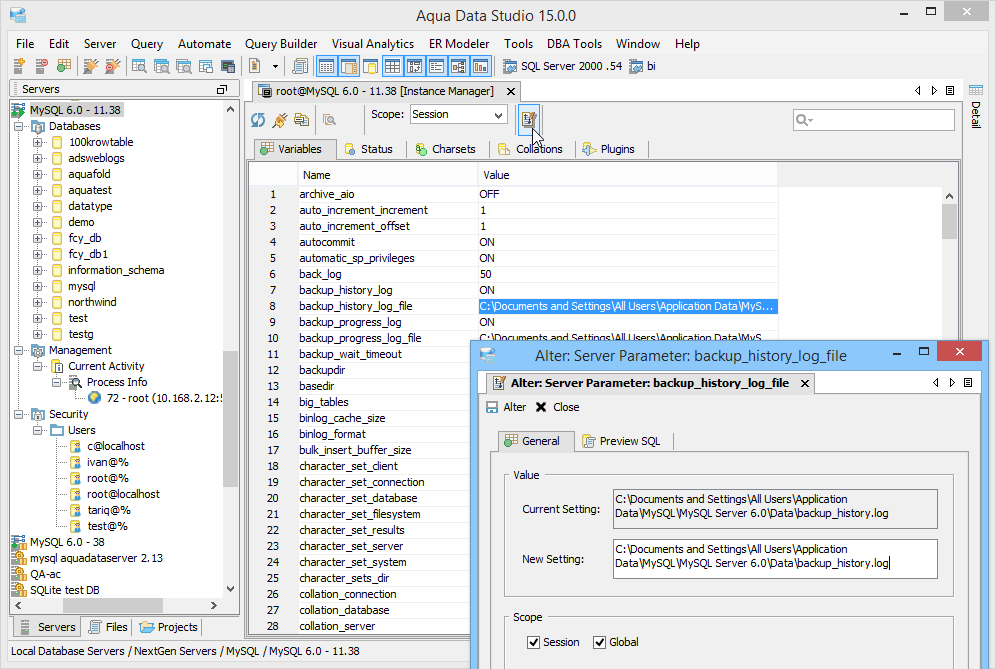
Task: Toggle the Global scope checkbox
Action: click(x=600, y=642)
